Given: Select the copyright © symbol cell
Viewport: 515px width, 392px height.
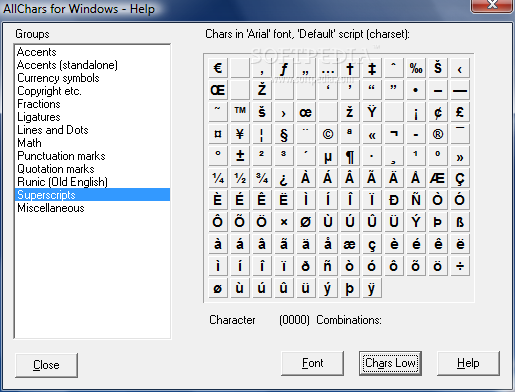Looking at the screenshot, I should point(328,134).
